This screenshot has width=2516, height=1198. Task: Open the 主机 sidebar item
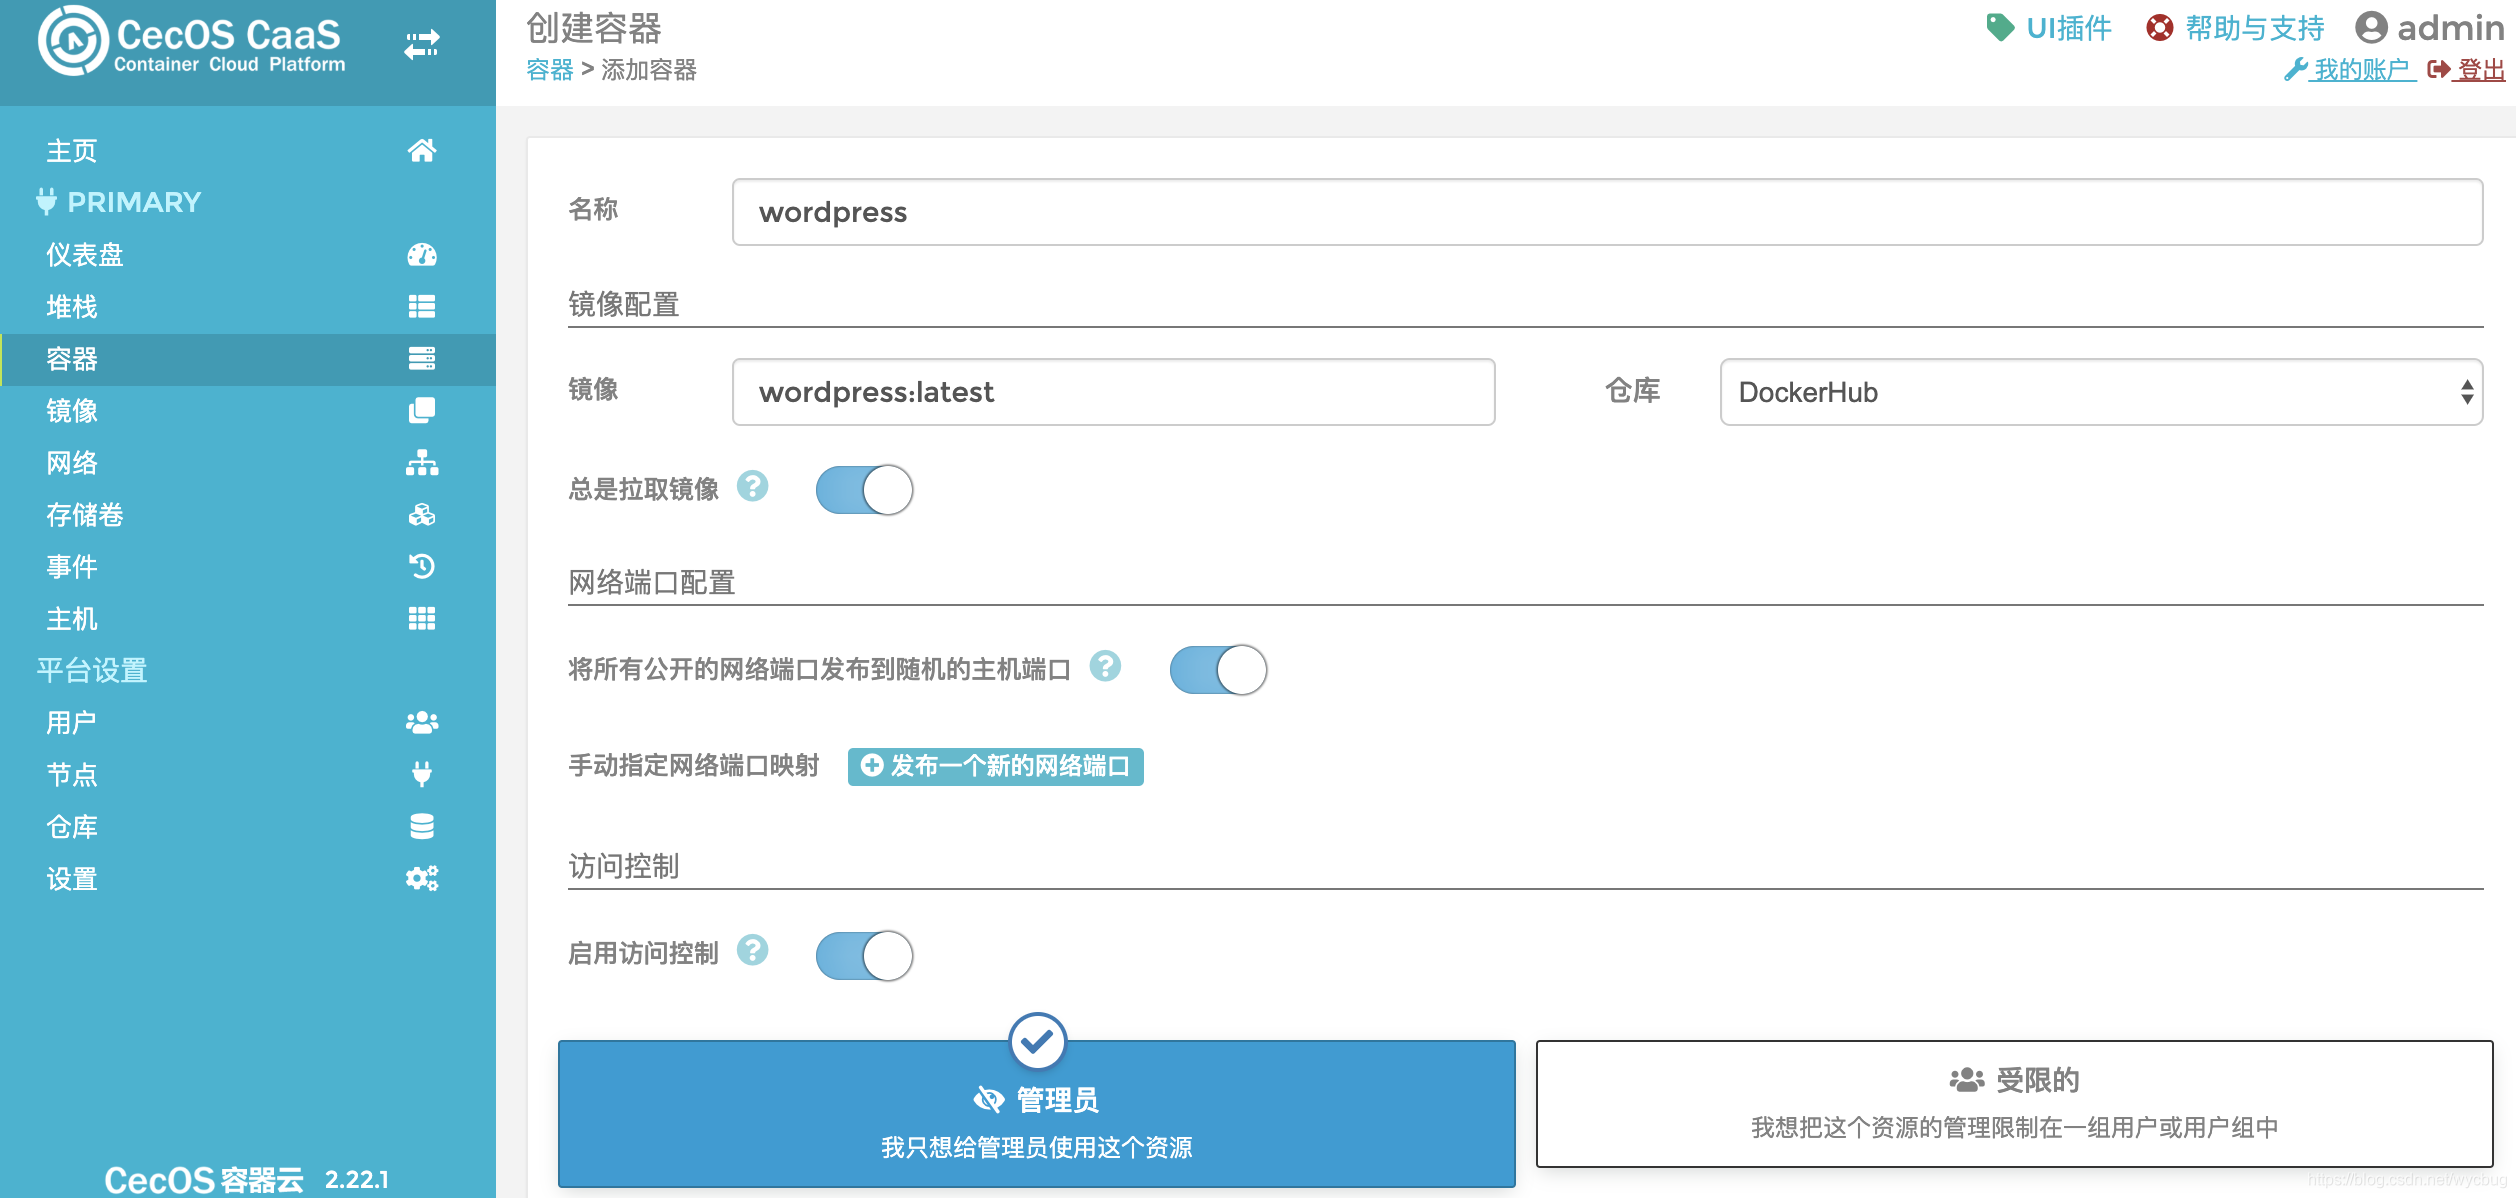click(248, 618)
